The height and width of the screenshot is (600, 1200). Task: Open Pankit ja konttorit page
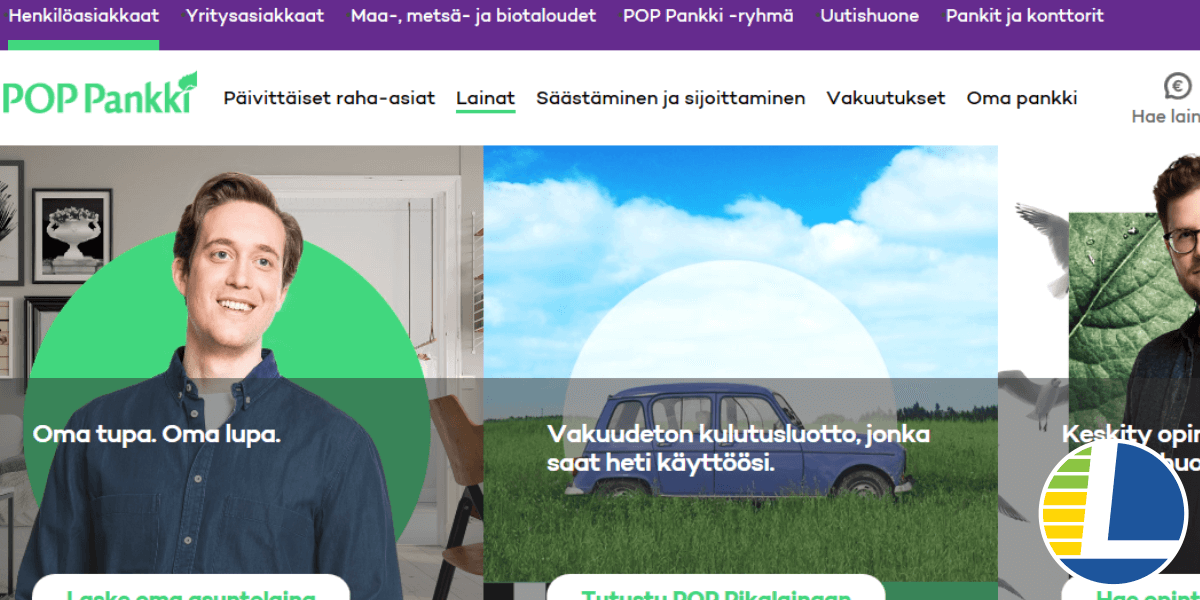[x=1025, y=16]
